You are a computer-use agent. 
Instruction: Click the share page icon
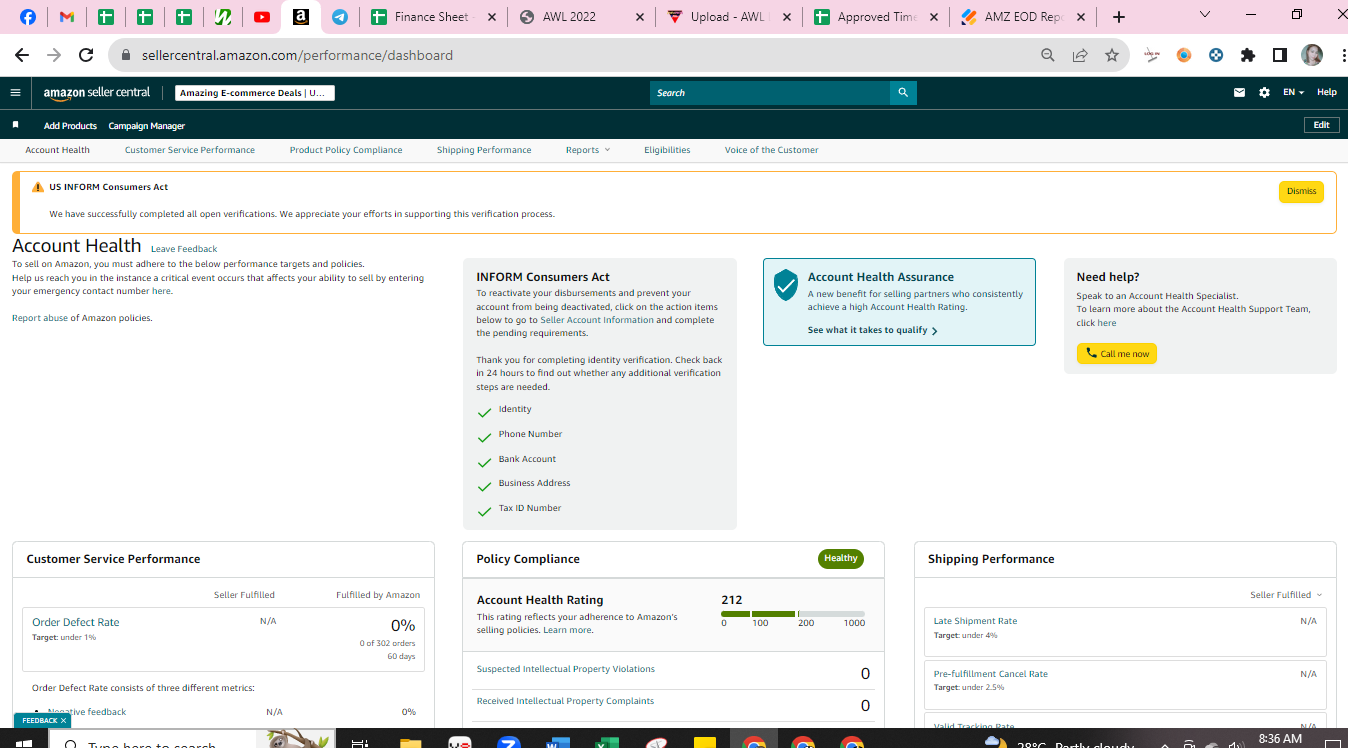coord(1080,56)
